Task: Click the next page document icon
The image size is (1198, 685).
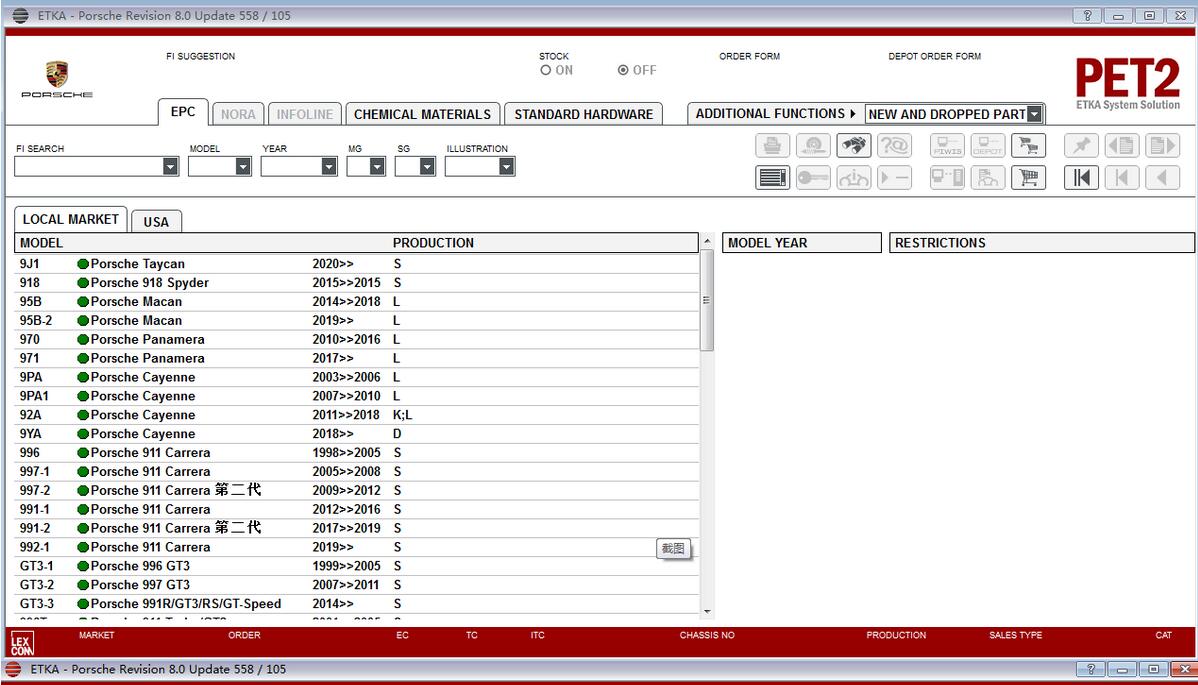Action: pos(1162,145)
